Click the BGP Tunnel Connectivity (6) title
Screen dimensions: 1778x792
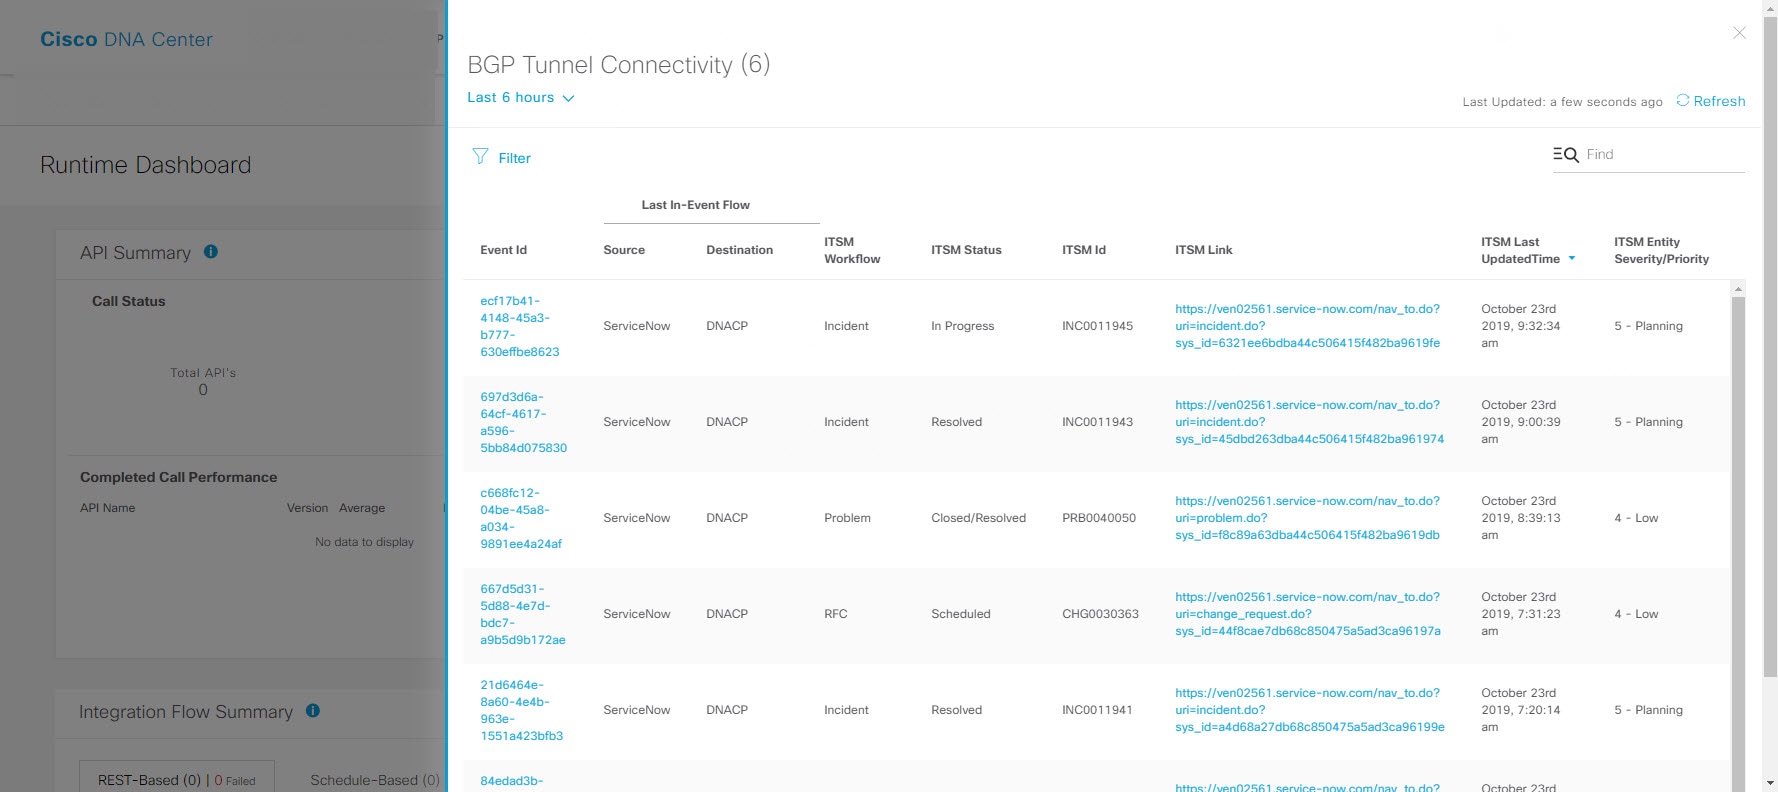tap(618, 65)
